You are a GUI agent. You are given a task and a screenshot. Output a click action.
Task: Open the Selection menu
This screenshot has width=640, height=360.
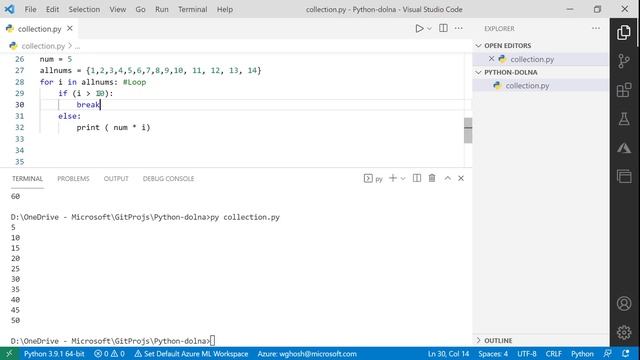84,9
